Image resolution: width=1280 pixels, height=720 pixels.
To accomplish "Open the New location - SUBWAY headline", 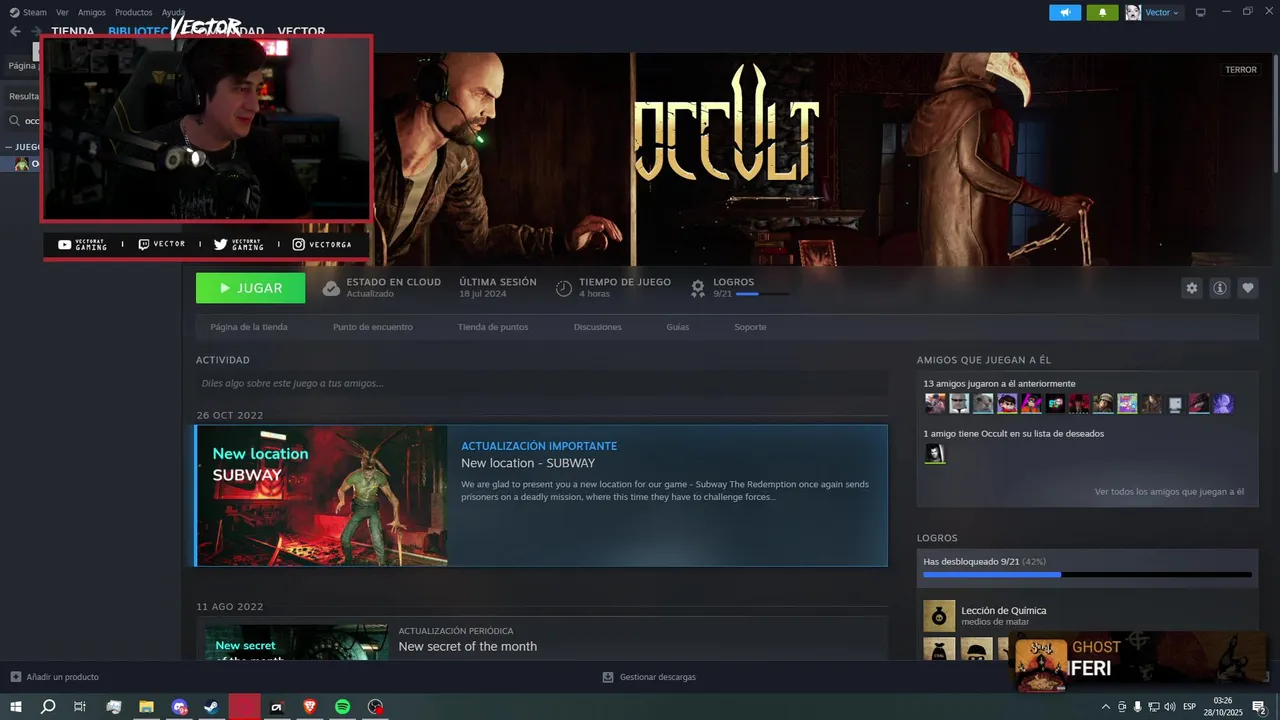I will click(x=528, y=463).
